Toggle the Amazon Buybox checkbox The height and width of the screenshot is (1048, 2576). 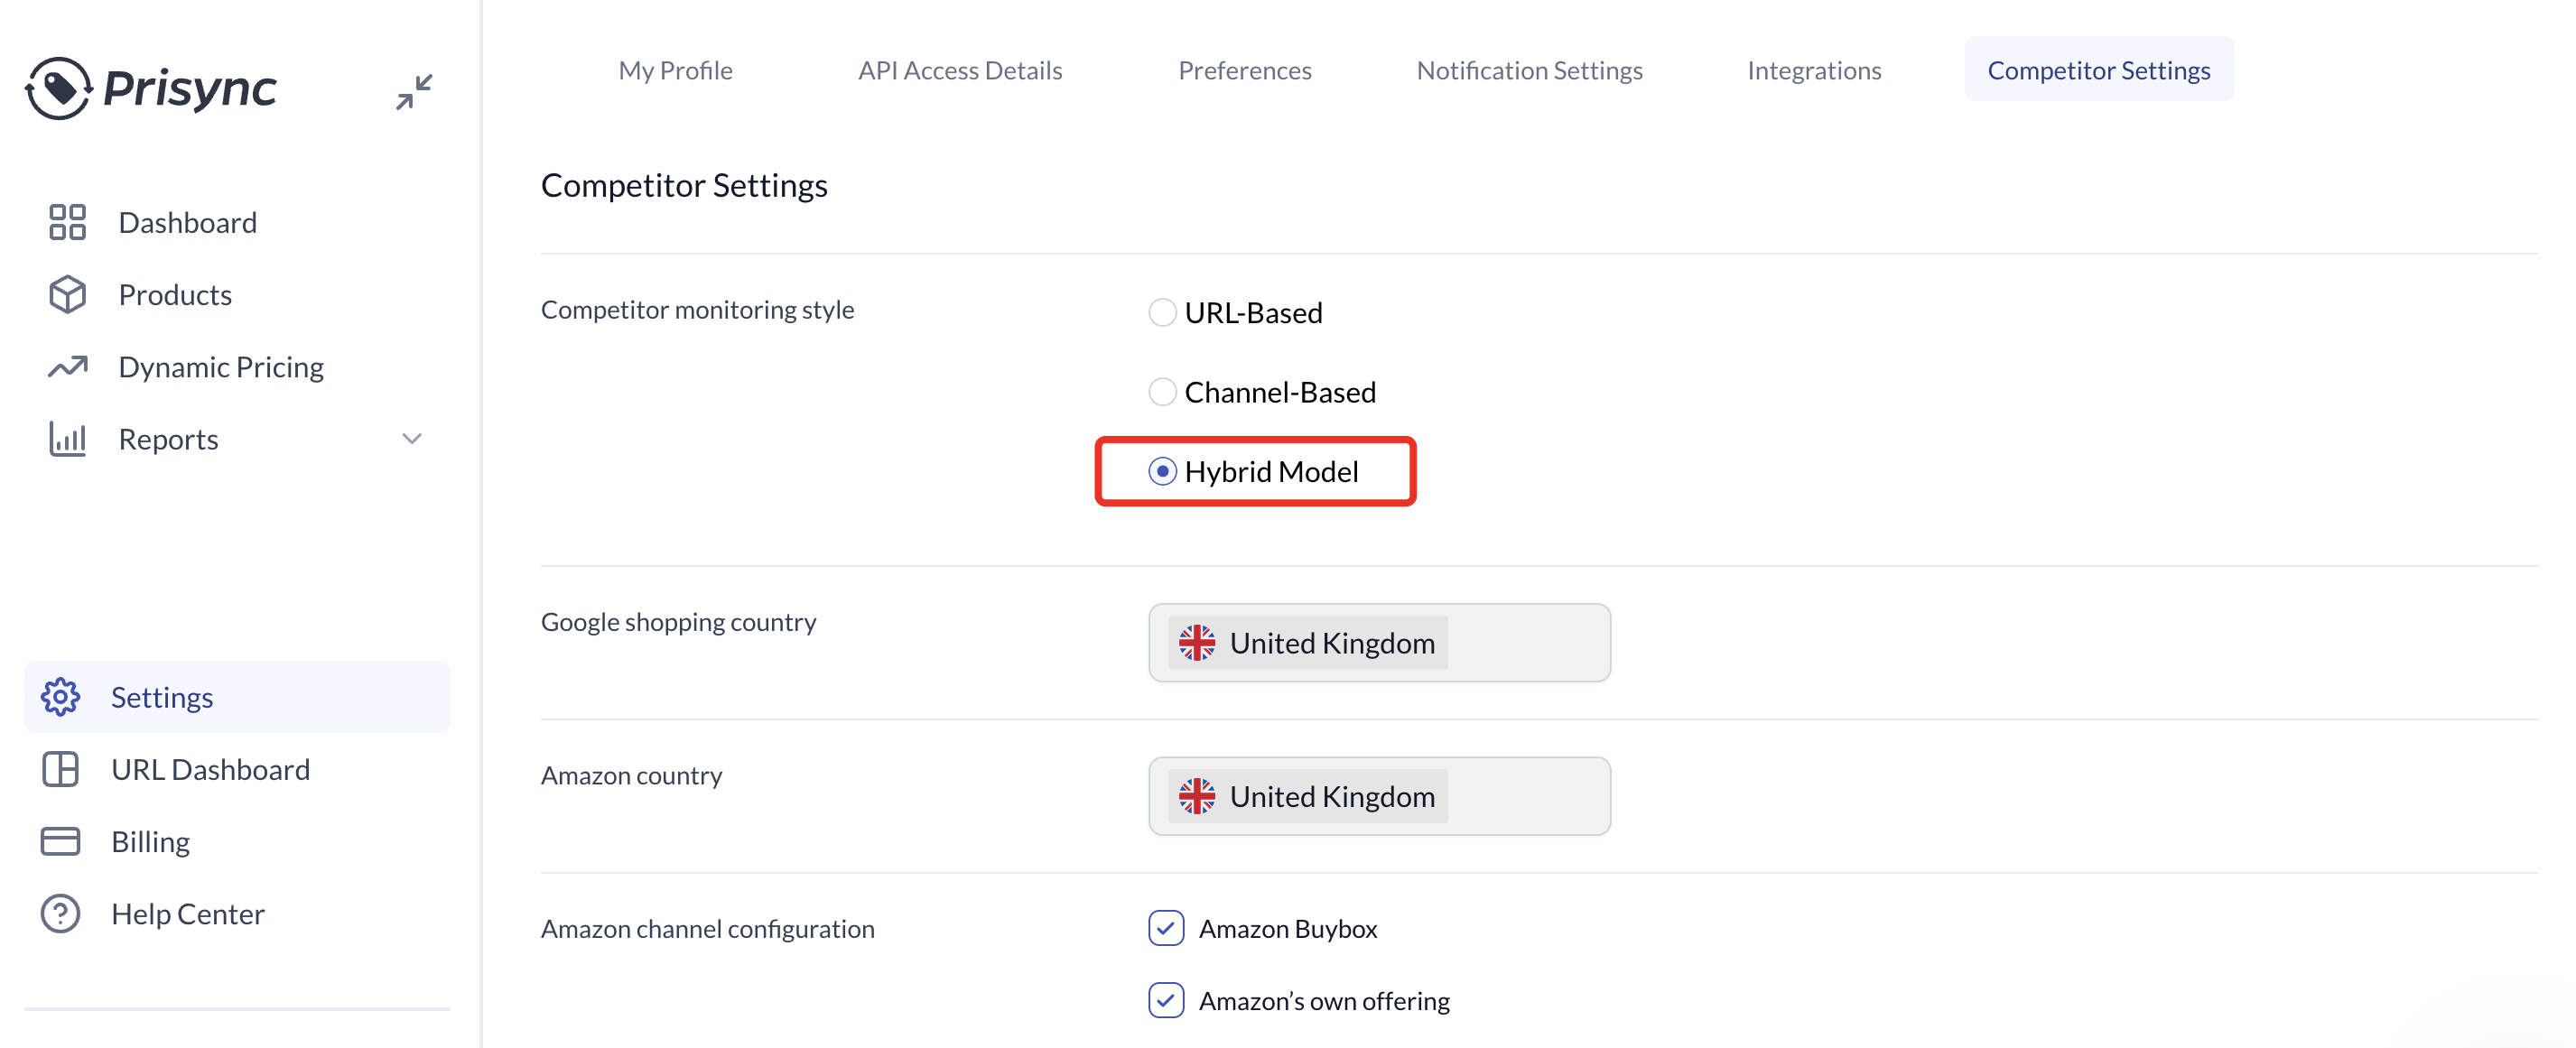1166,928
